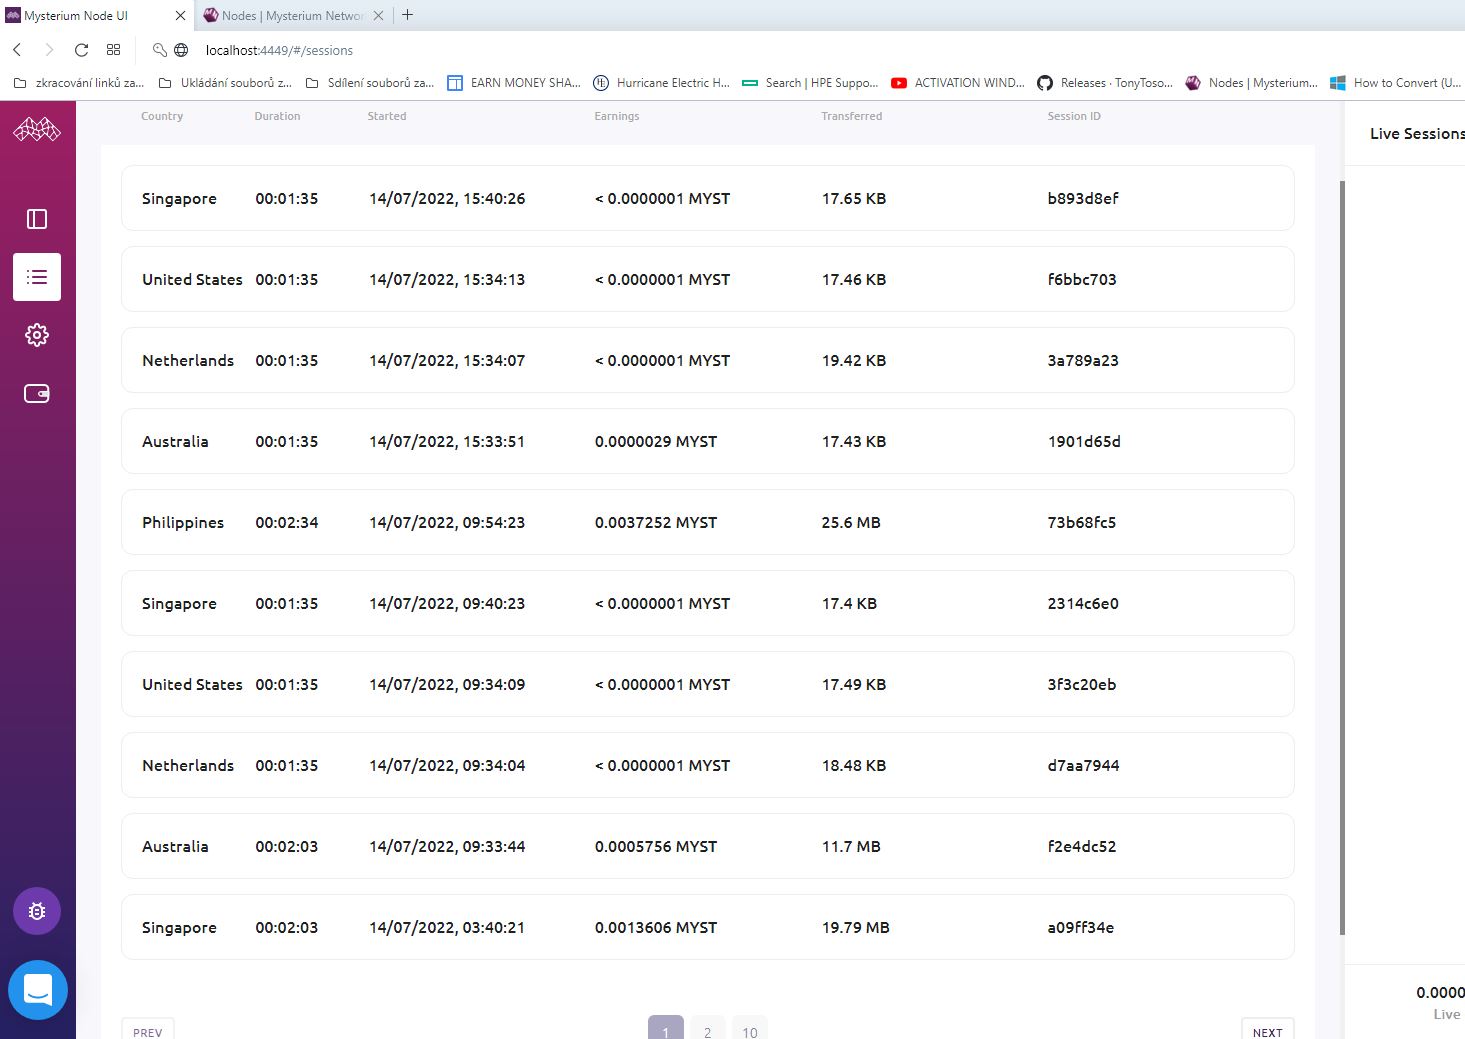Image resolution: width=1465 pixels, height=1039 pixels.
Task: Click the search magnifier icon in the address bar
Action: pyautogui.click(x=159, y=50)
